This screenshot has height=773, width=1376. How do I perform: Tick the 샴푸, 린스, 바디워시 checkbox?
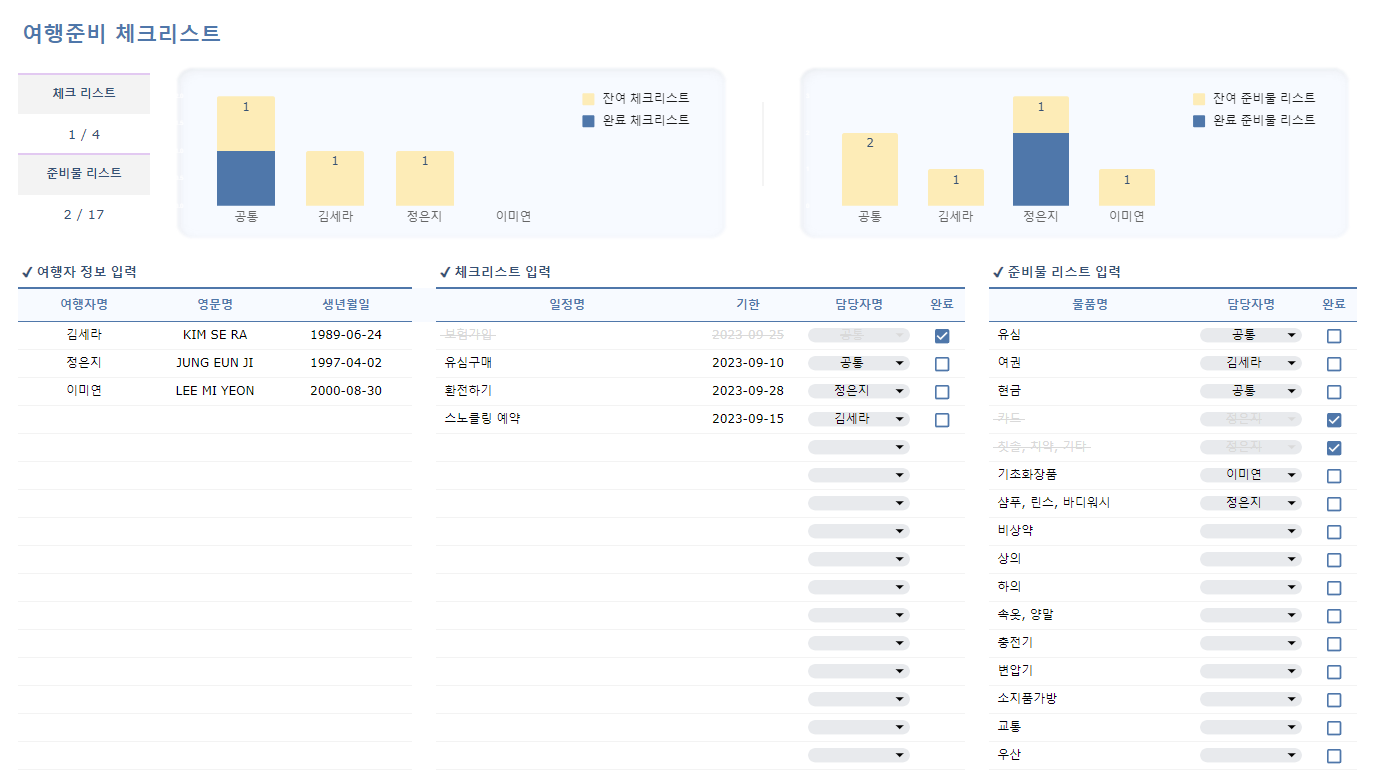pos(1334,504)
